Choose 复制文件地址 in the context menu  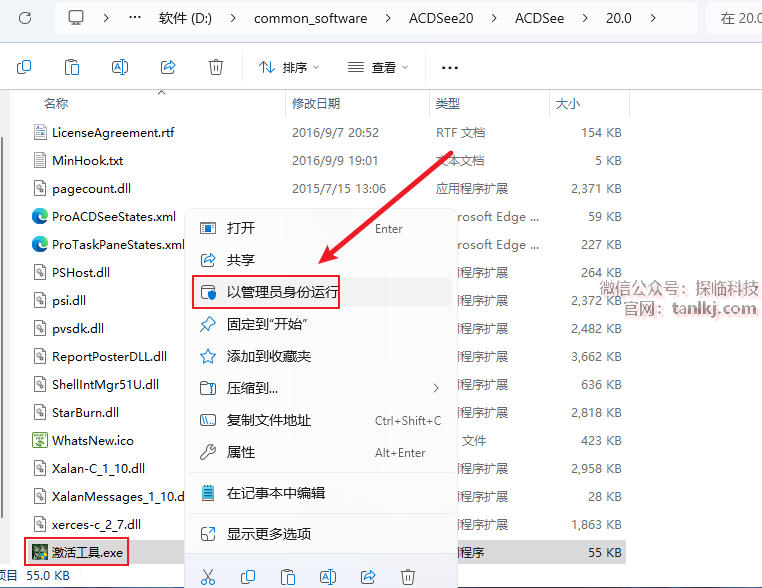tap(321, 420)
